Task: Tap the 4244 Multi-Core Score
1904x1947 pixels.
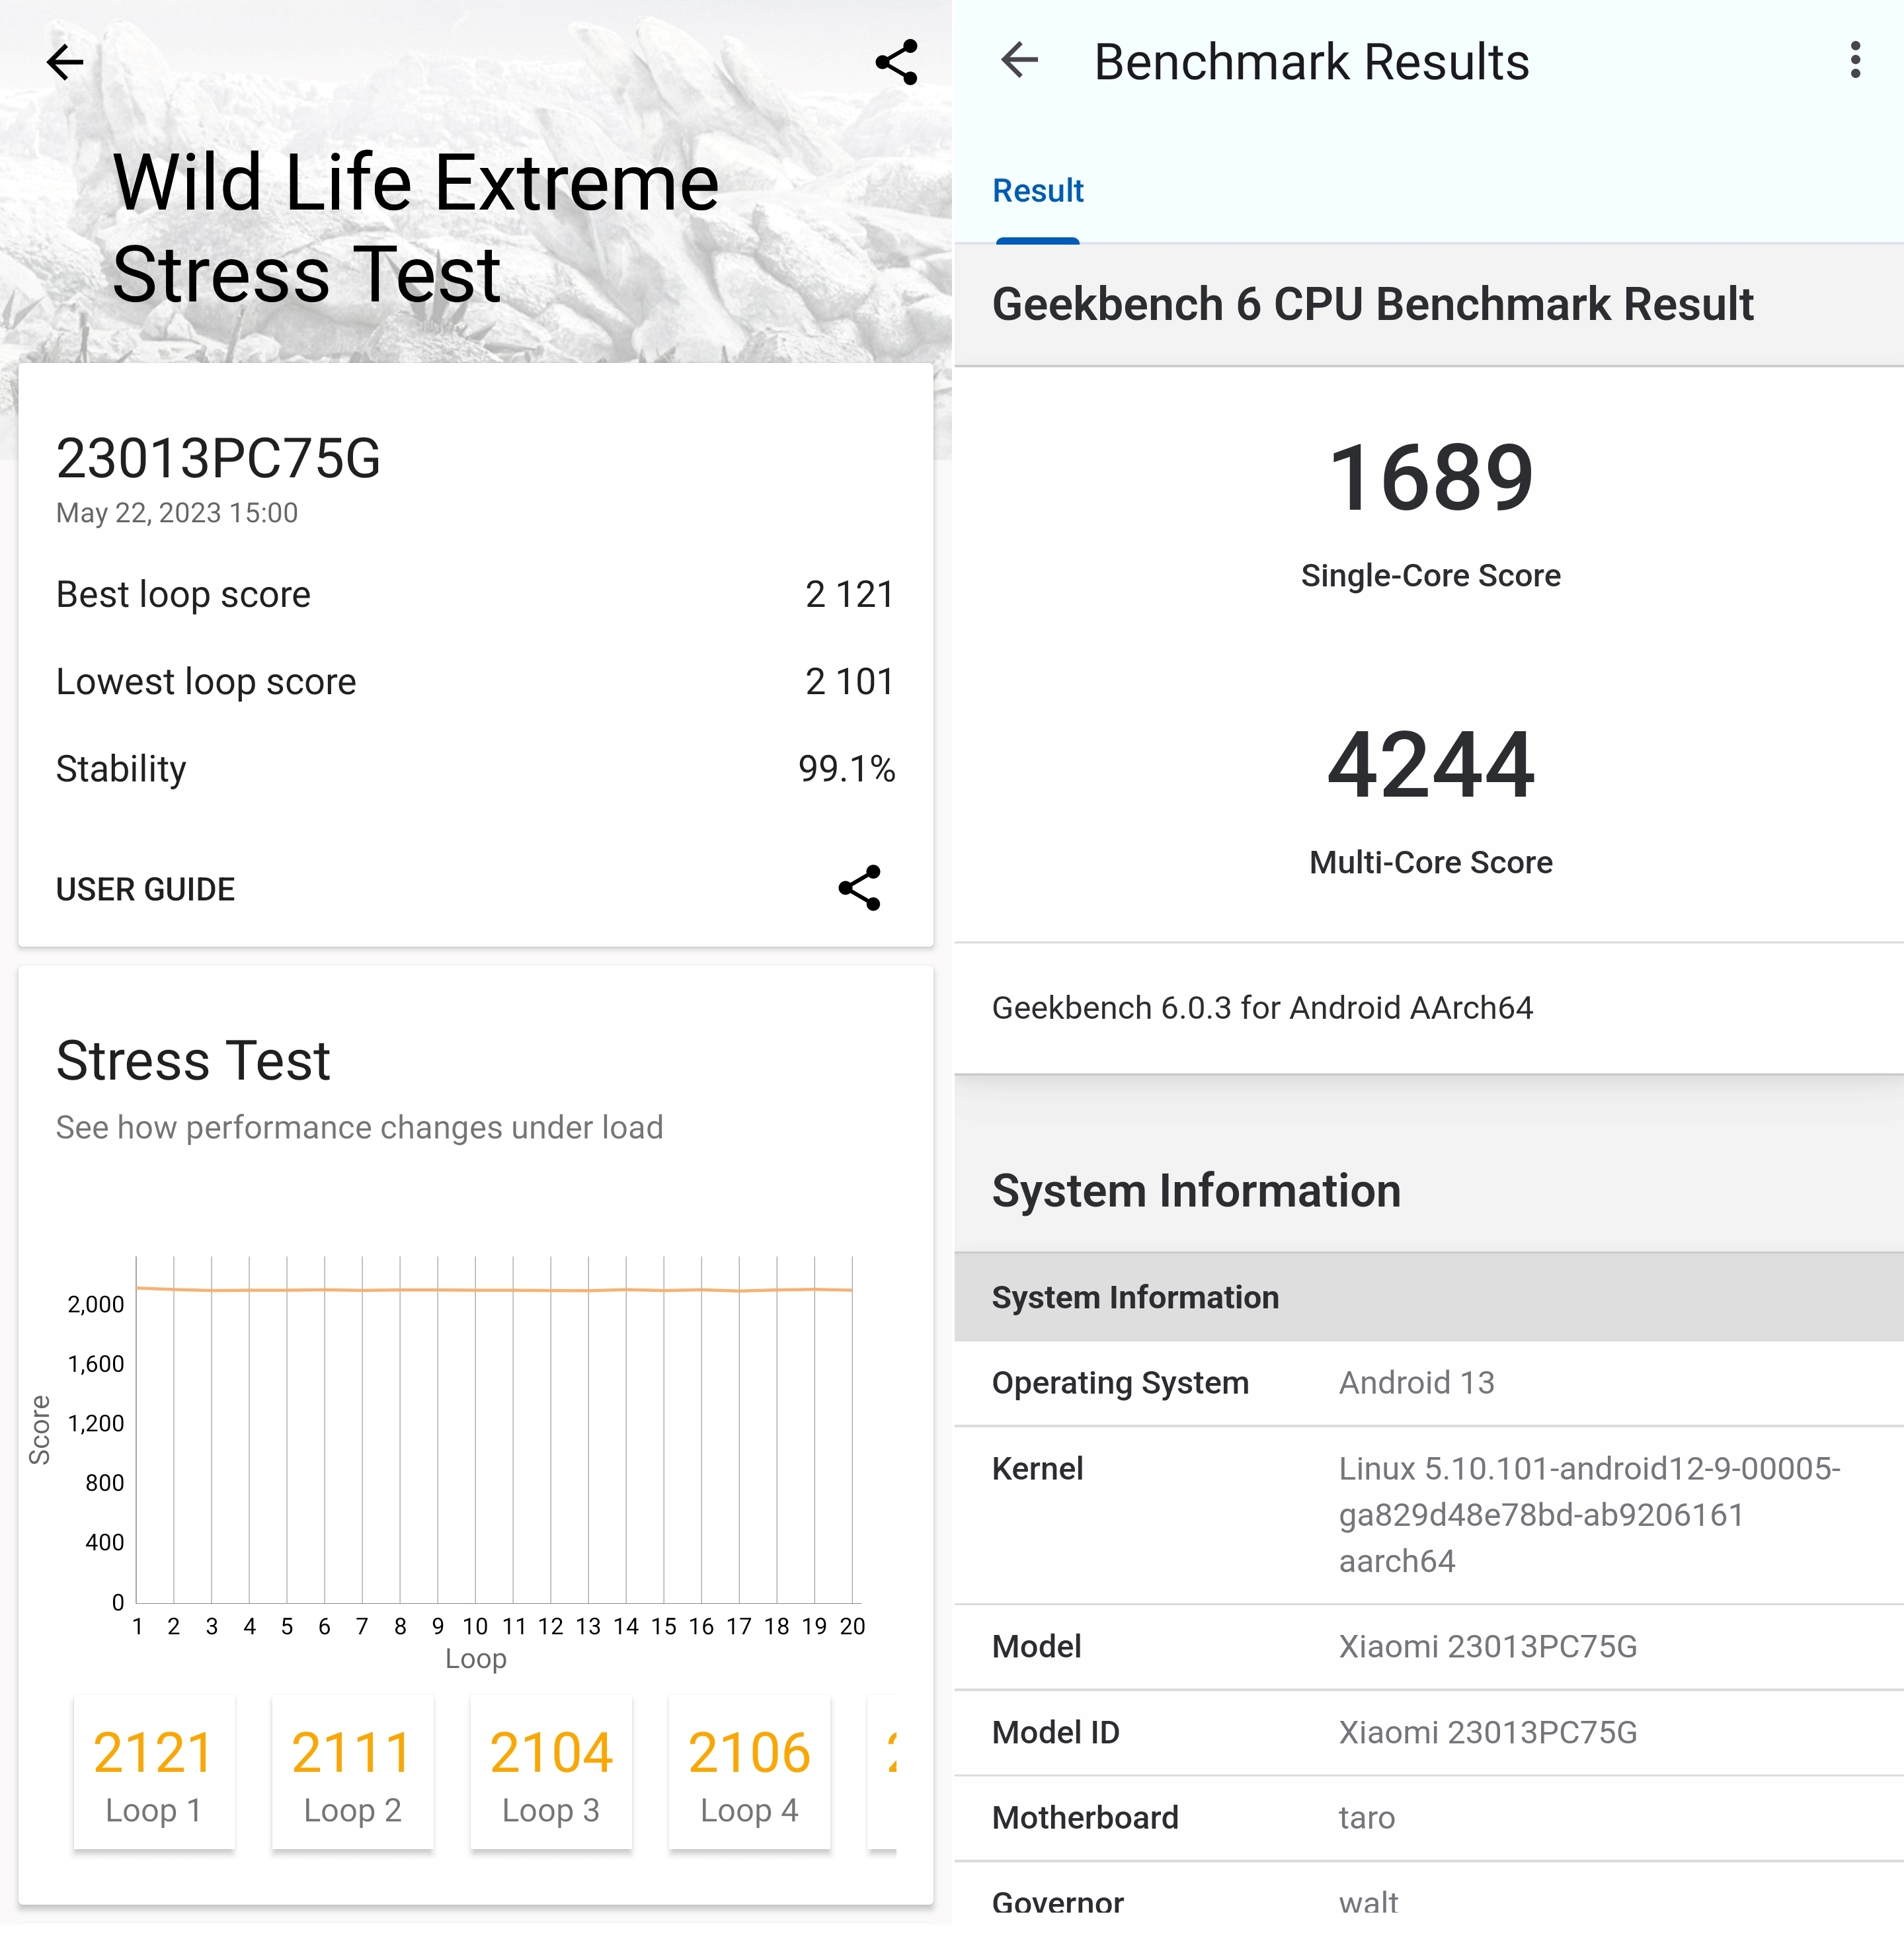Action: click(x=1430, y=765)
